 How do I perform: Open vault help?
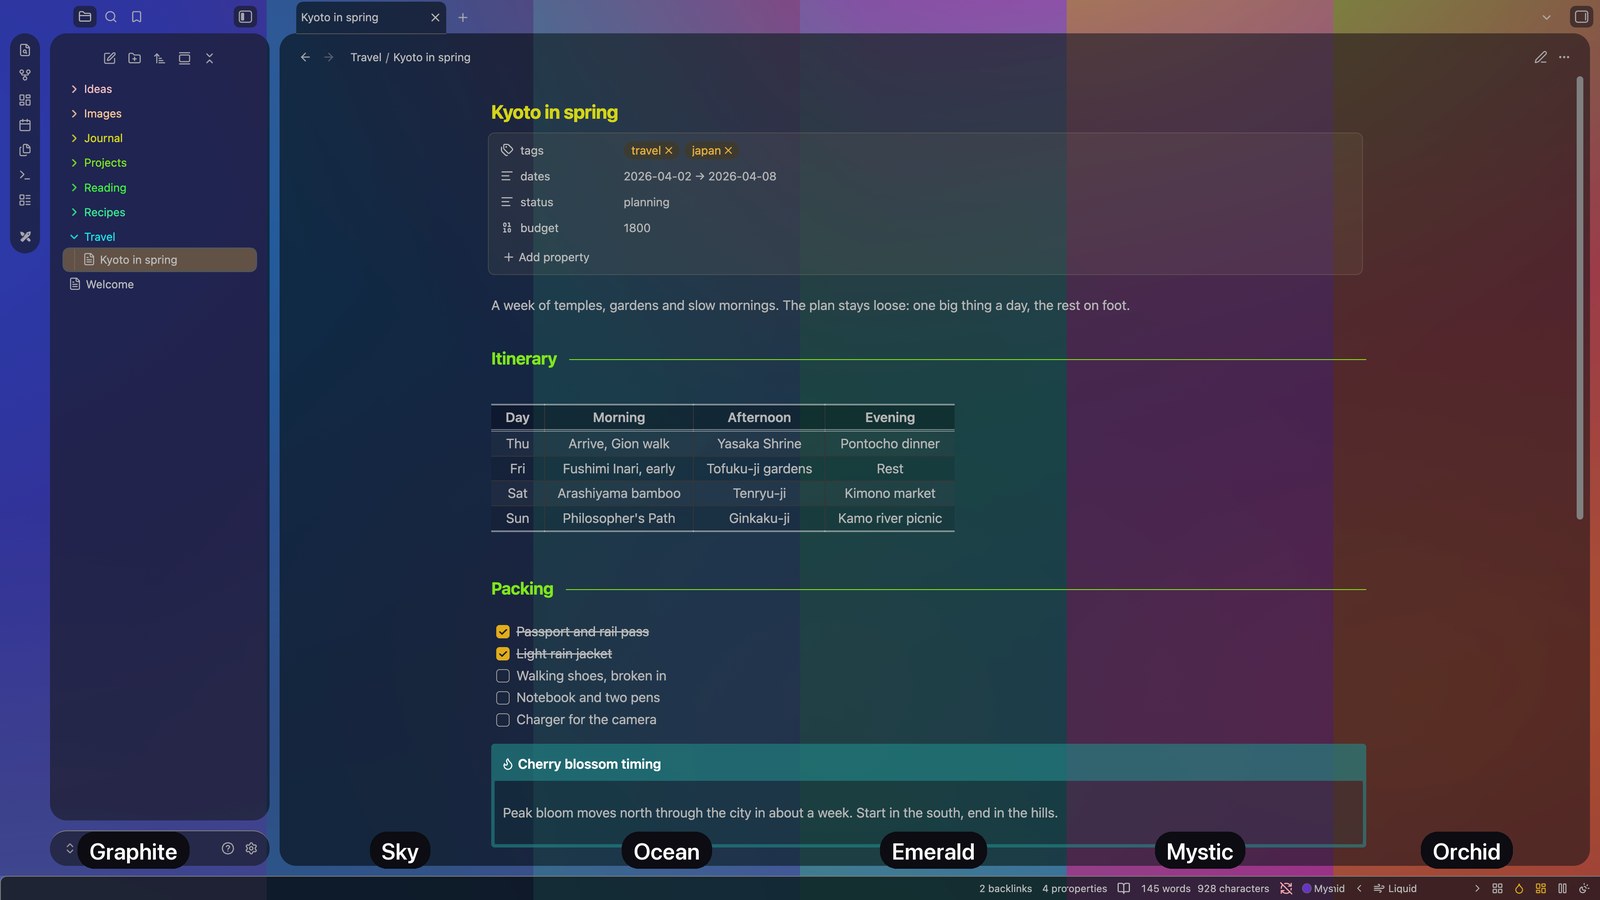[228, 848]
